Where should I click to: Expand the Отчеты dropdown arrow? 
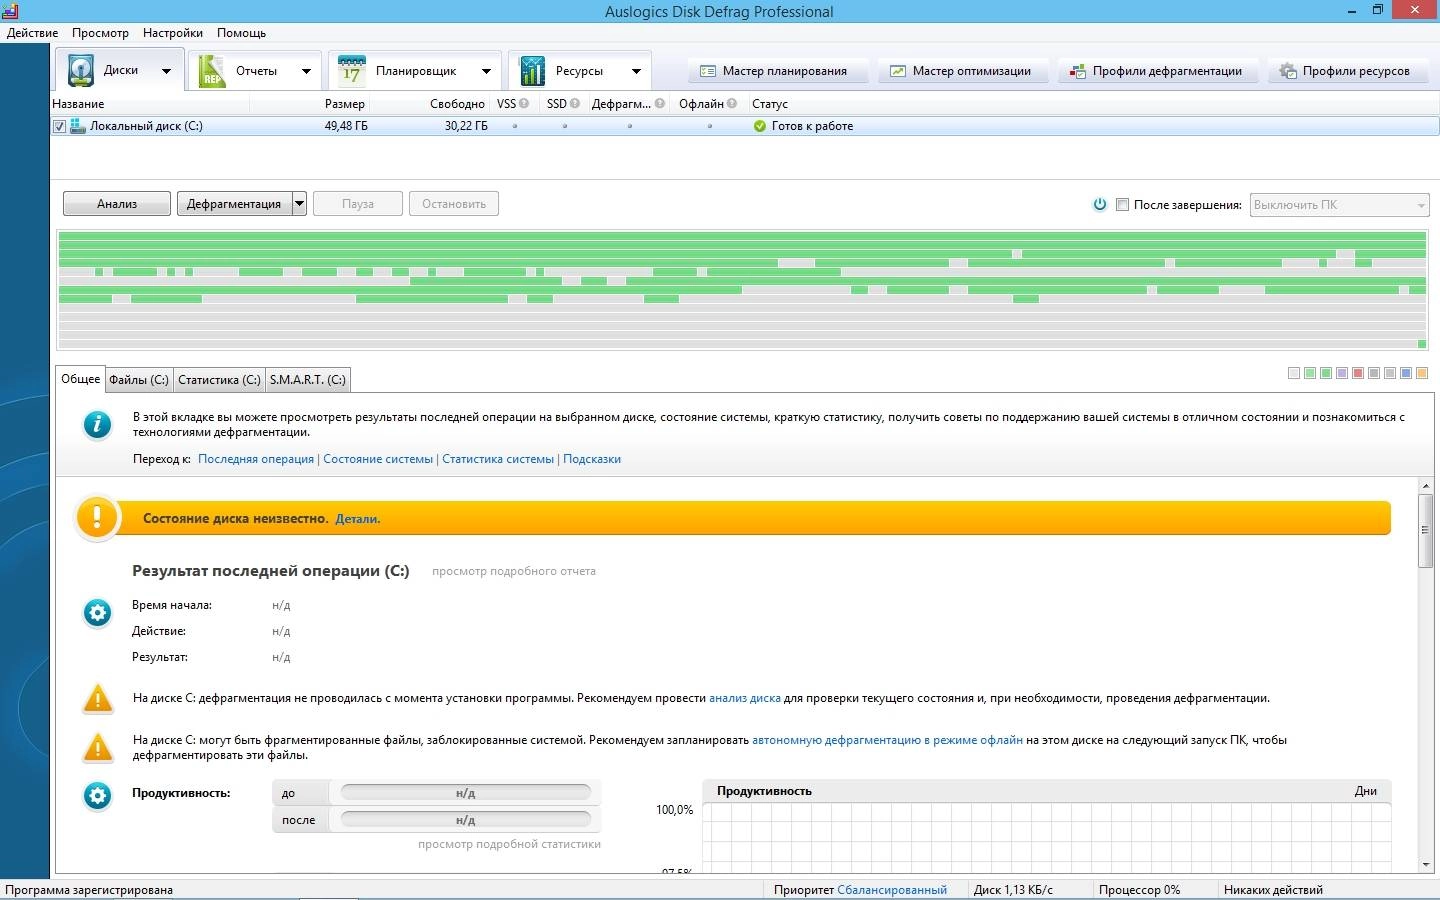(x=306, y=71)
